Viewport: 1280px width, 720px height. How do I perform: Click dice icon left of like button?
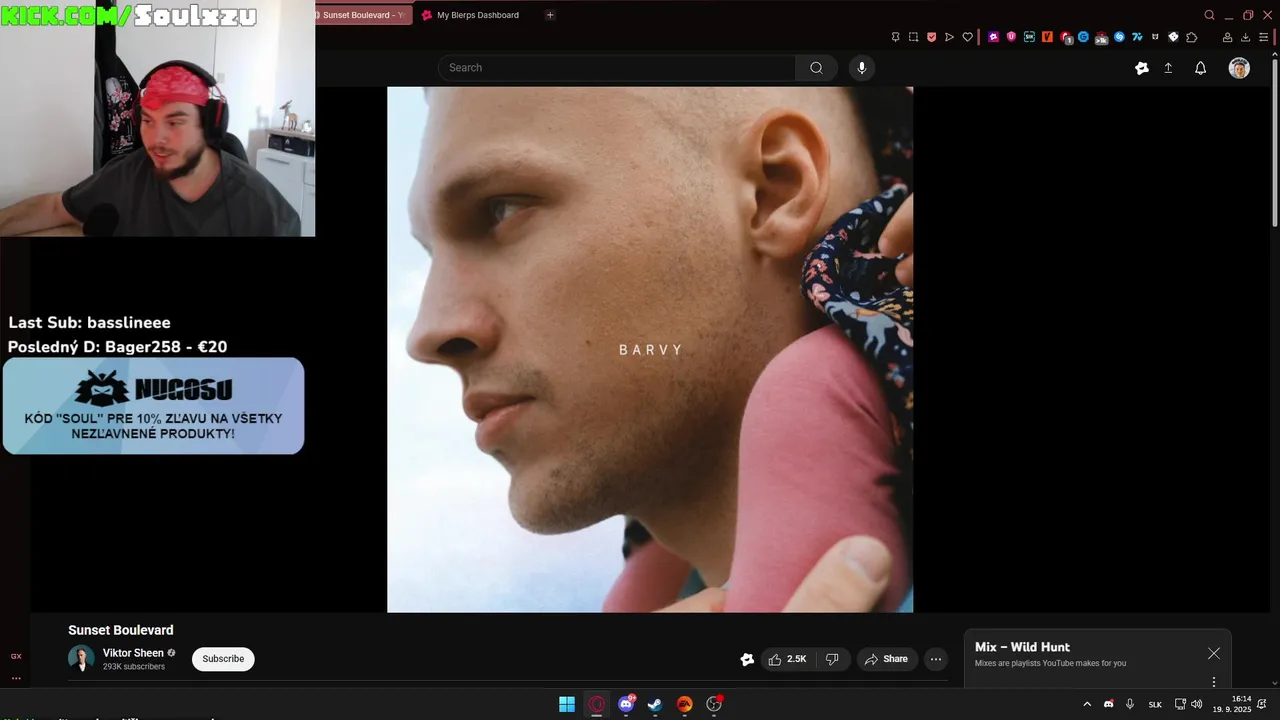747,659
